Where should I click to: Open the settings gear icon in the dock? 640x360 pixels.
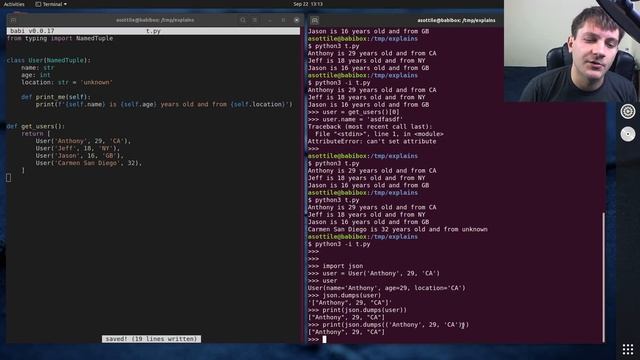pyautogui.click(x=628, y=111)
